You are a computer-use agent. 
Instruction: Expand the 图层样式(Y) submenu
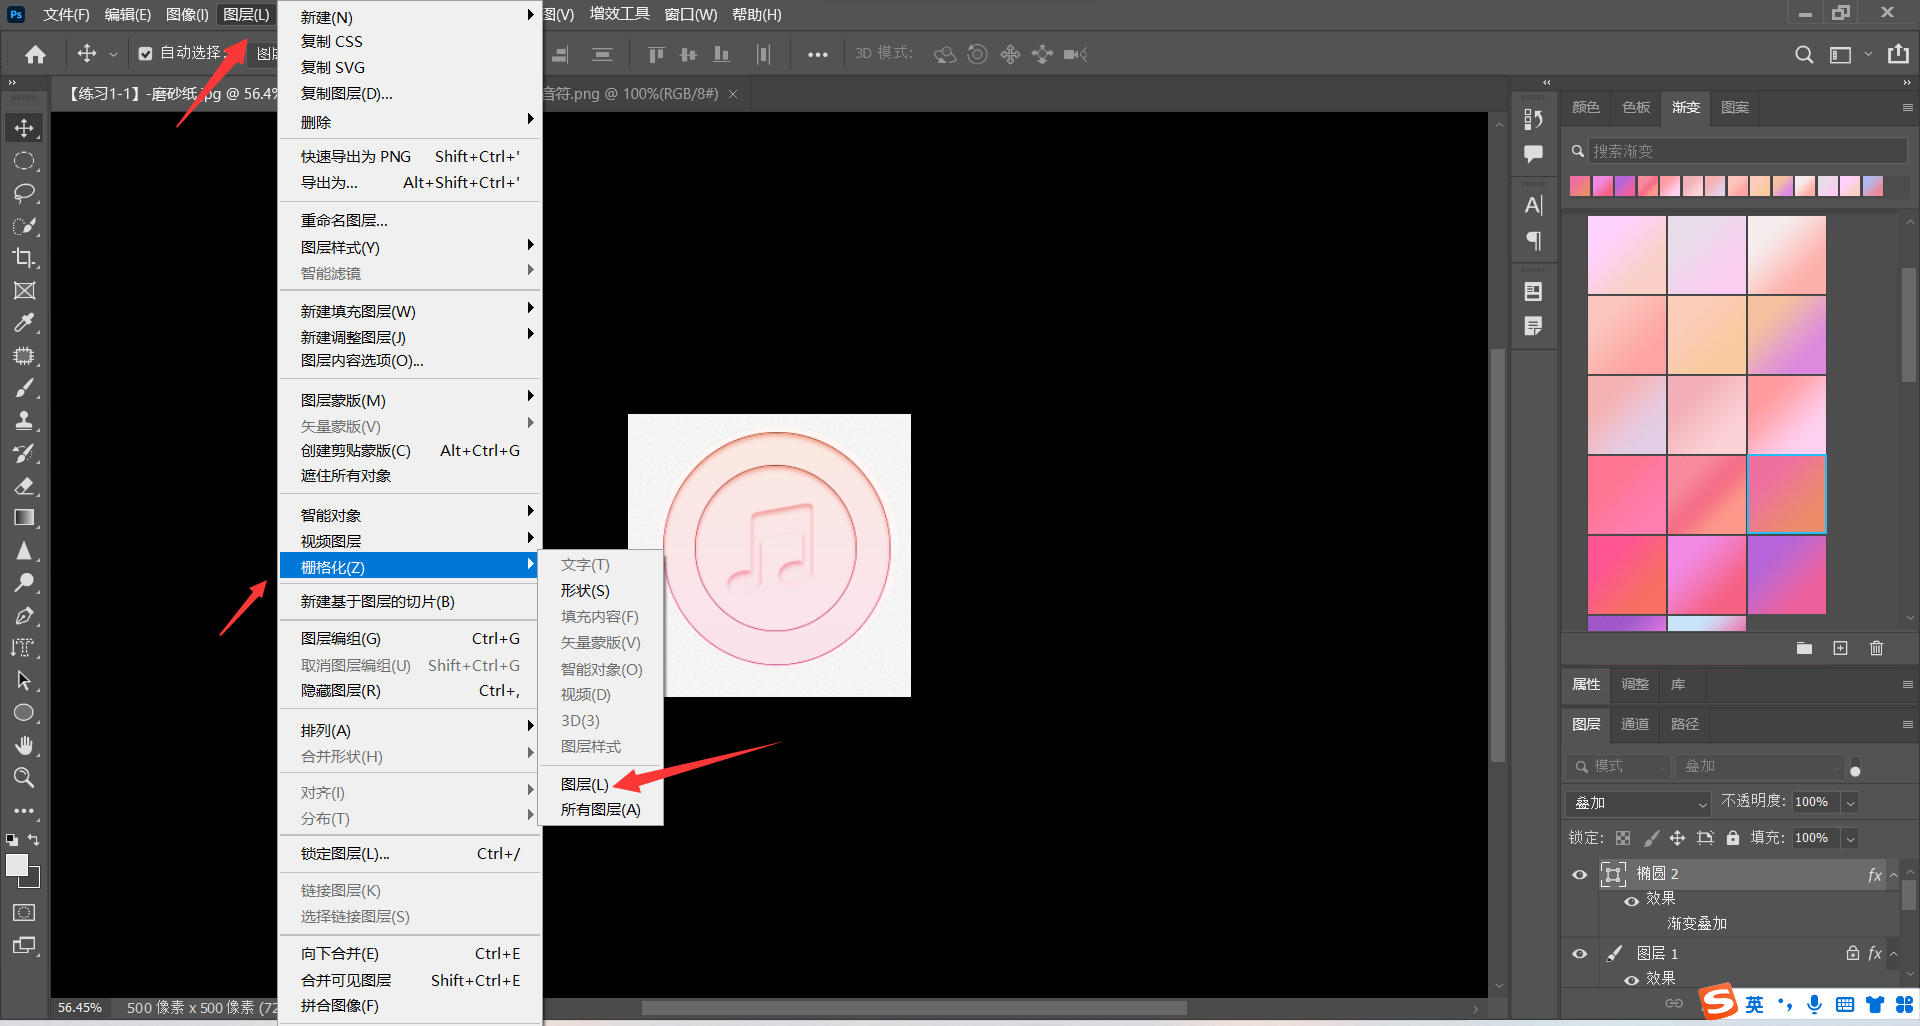tap(410, 247)
